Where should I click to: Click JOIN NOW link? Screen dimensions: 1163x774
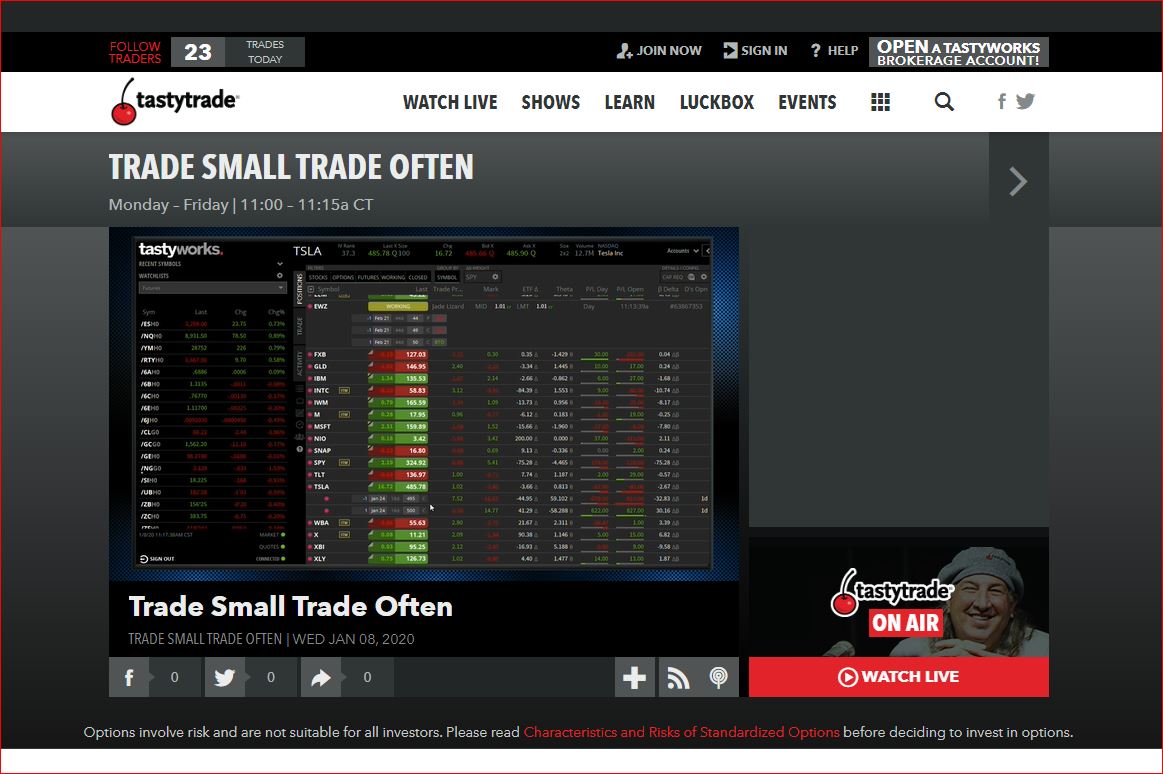coord(669,50)
